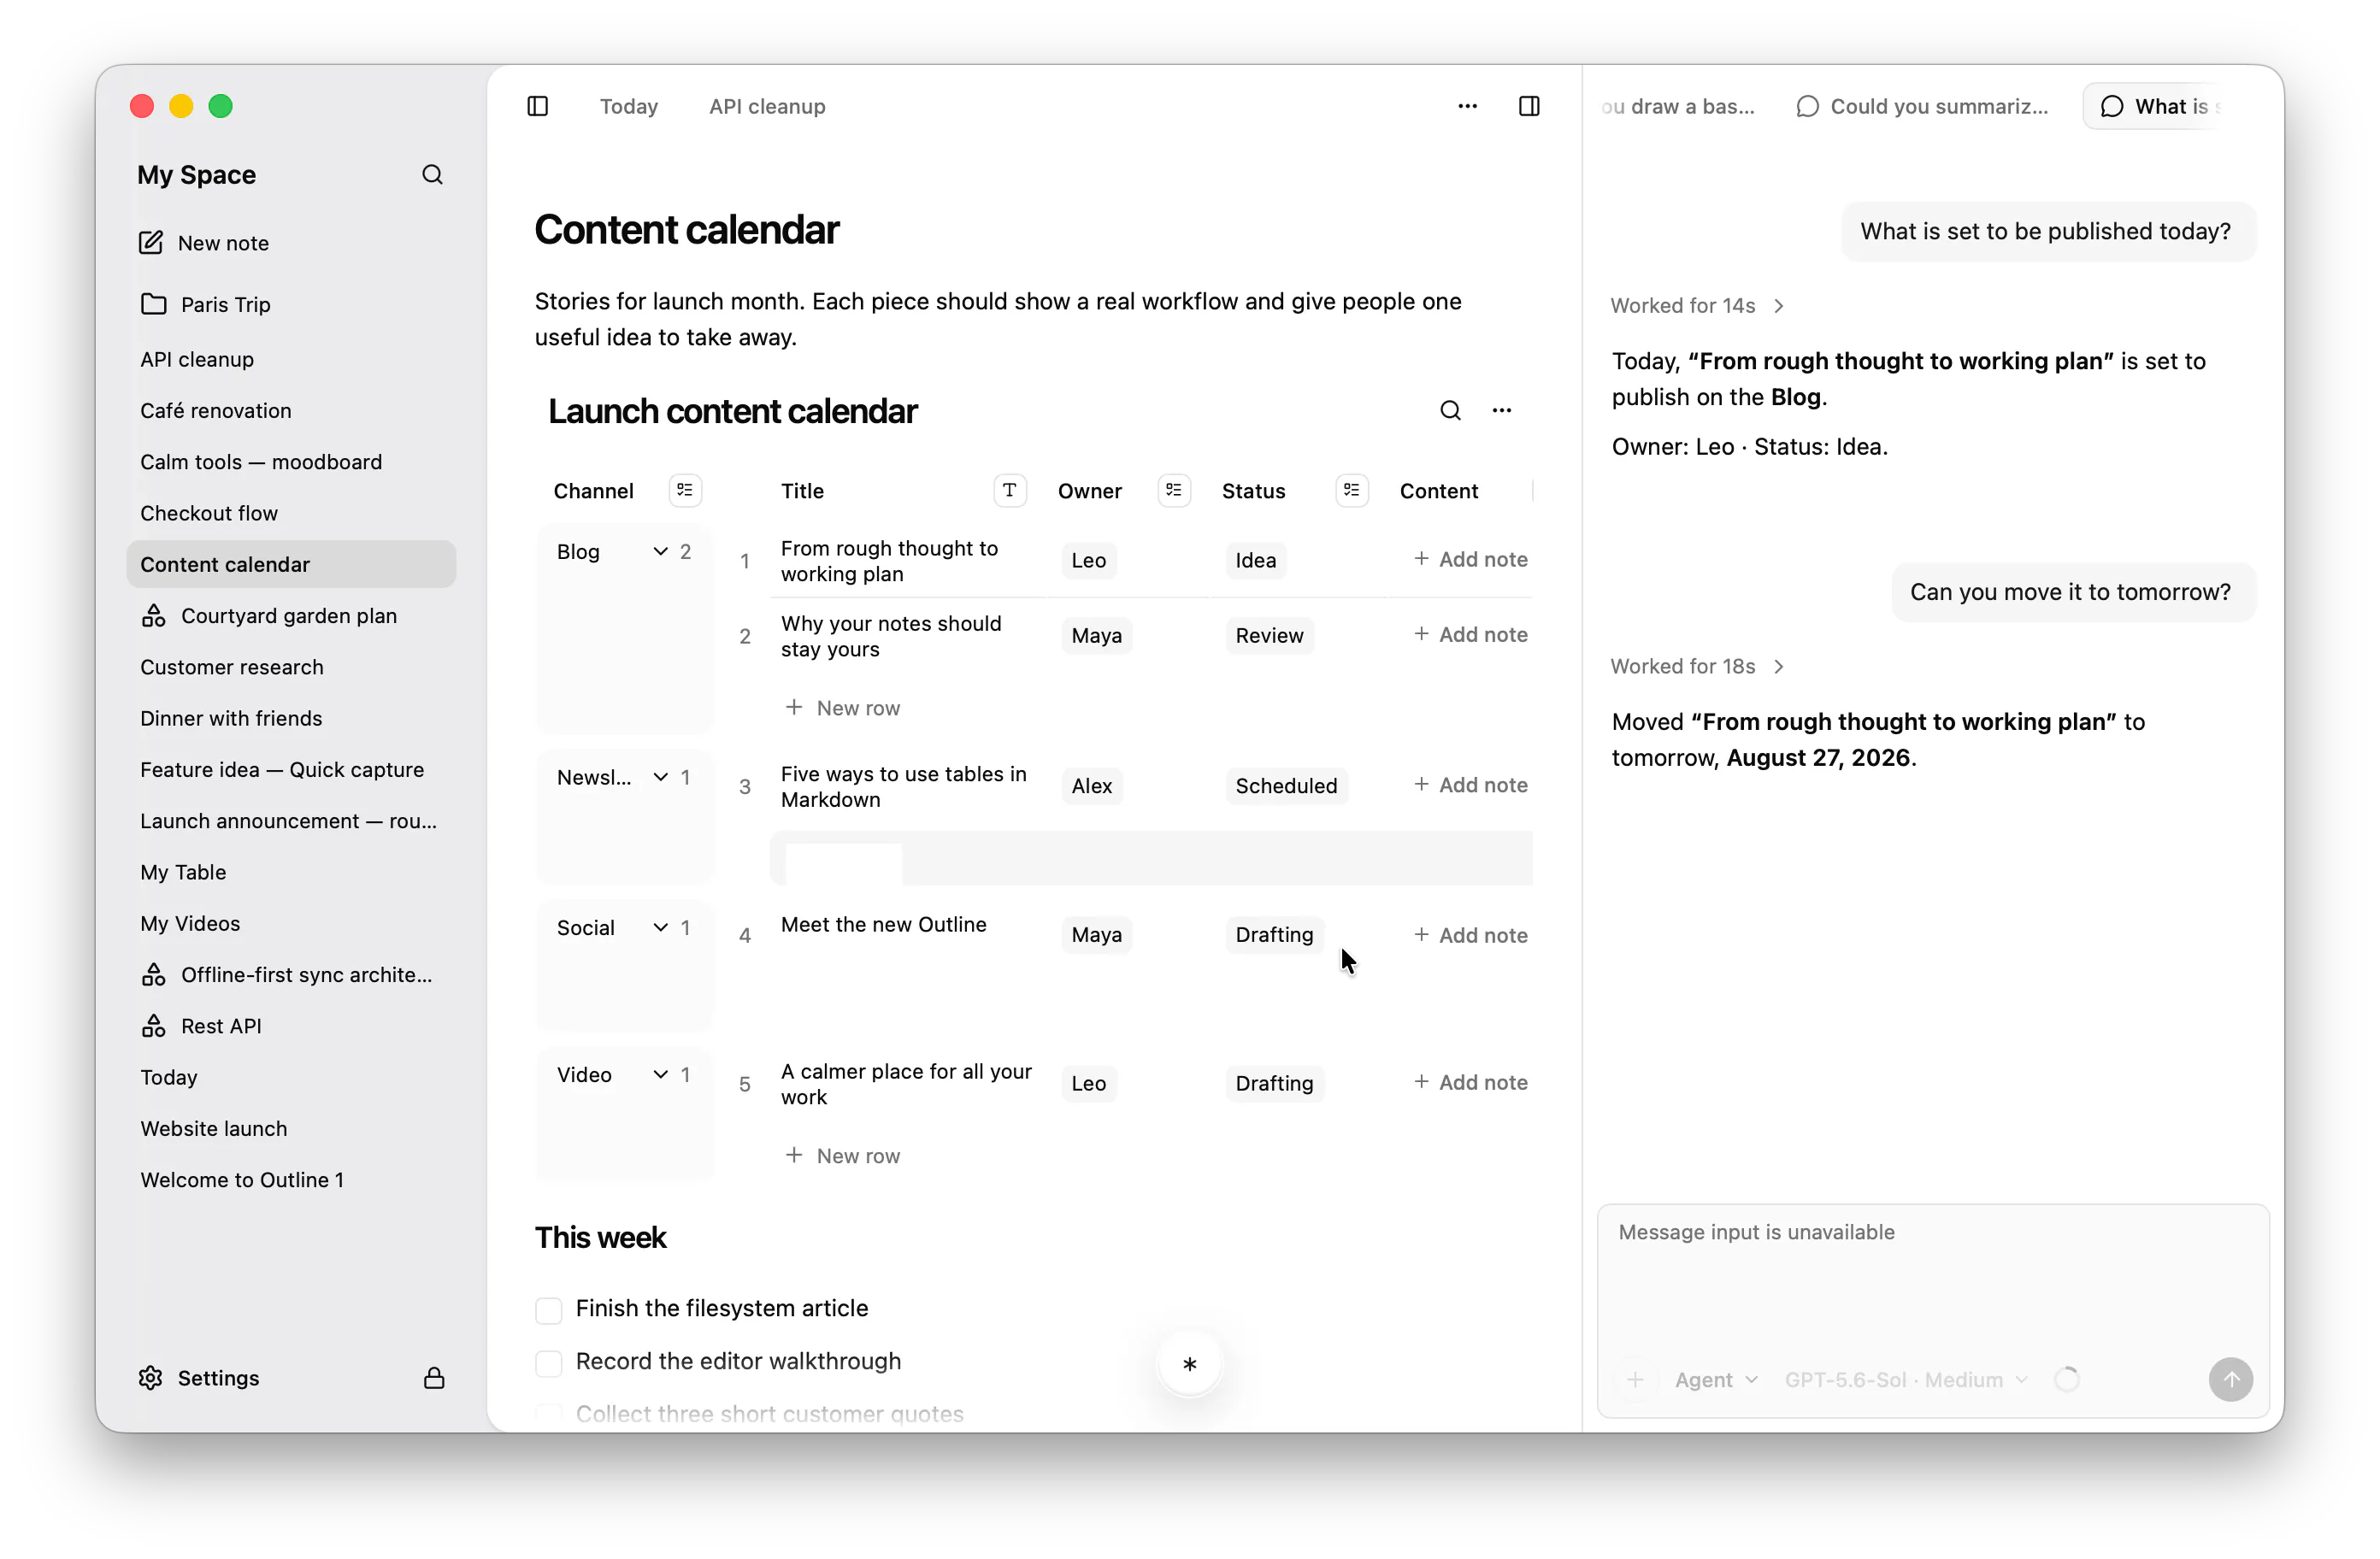Open the Paris Trip folder
This screenshot has height=1559, width=2380.
coord(291,304)
